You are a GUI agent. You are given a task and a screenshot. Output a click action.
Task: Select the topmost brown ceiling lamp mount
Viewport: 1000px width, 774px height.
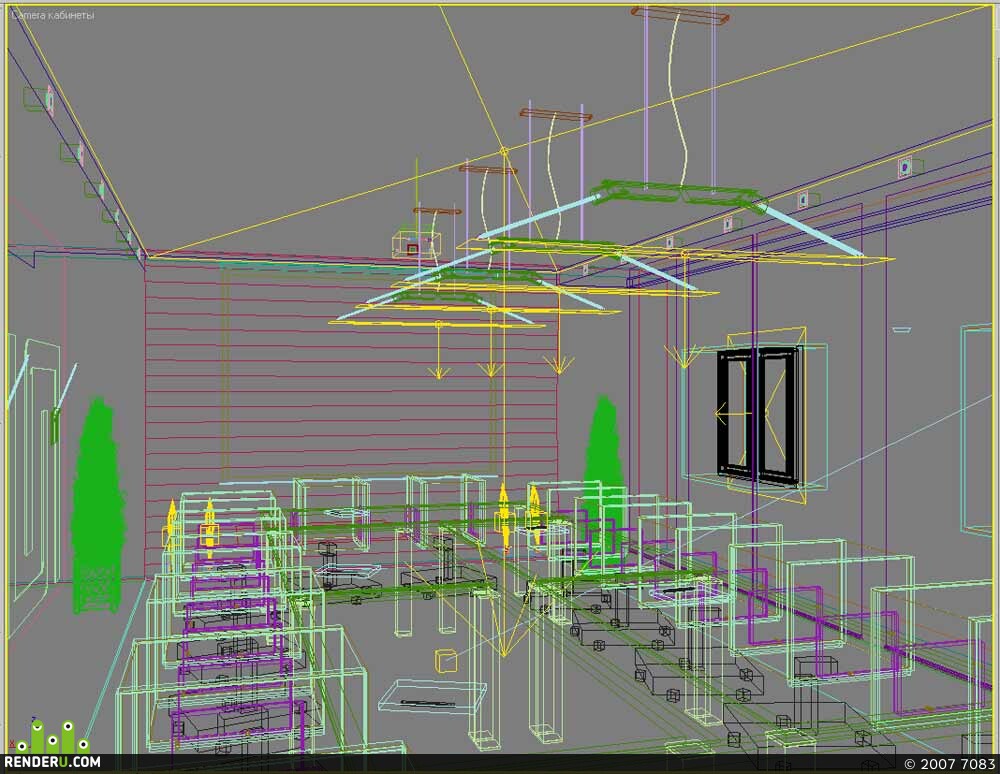click(680, 15)
